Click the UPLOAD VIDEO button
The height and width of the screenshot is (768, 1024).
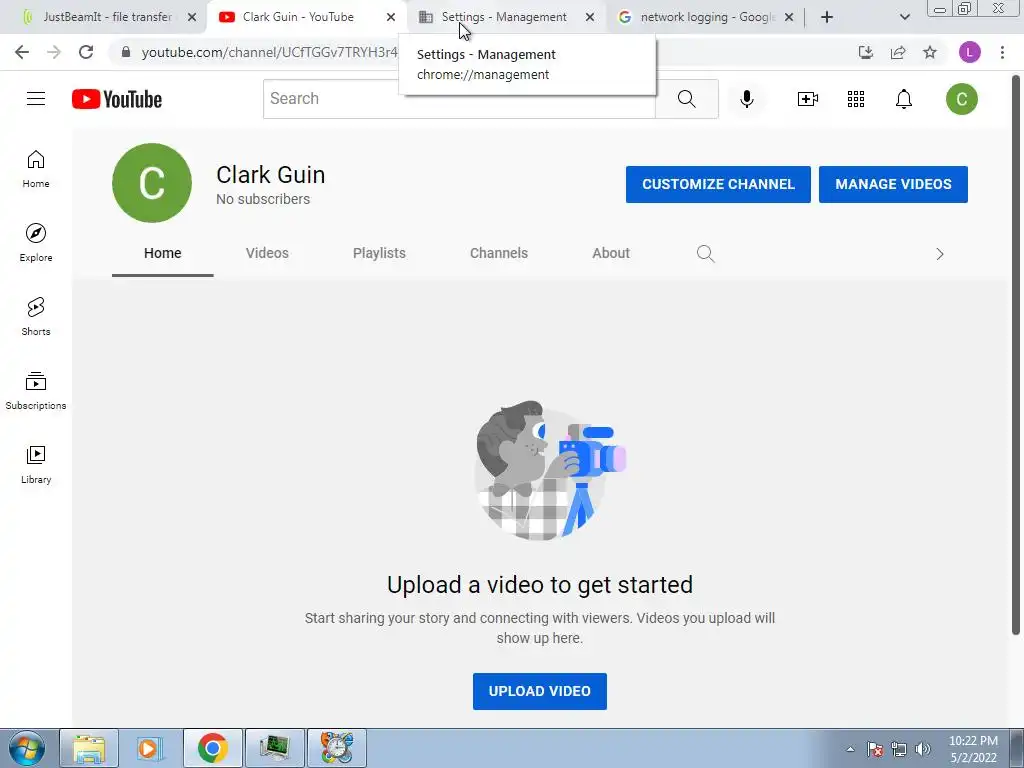pos(539,691)
